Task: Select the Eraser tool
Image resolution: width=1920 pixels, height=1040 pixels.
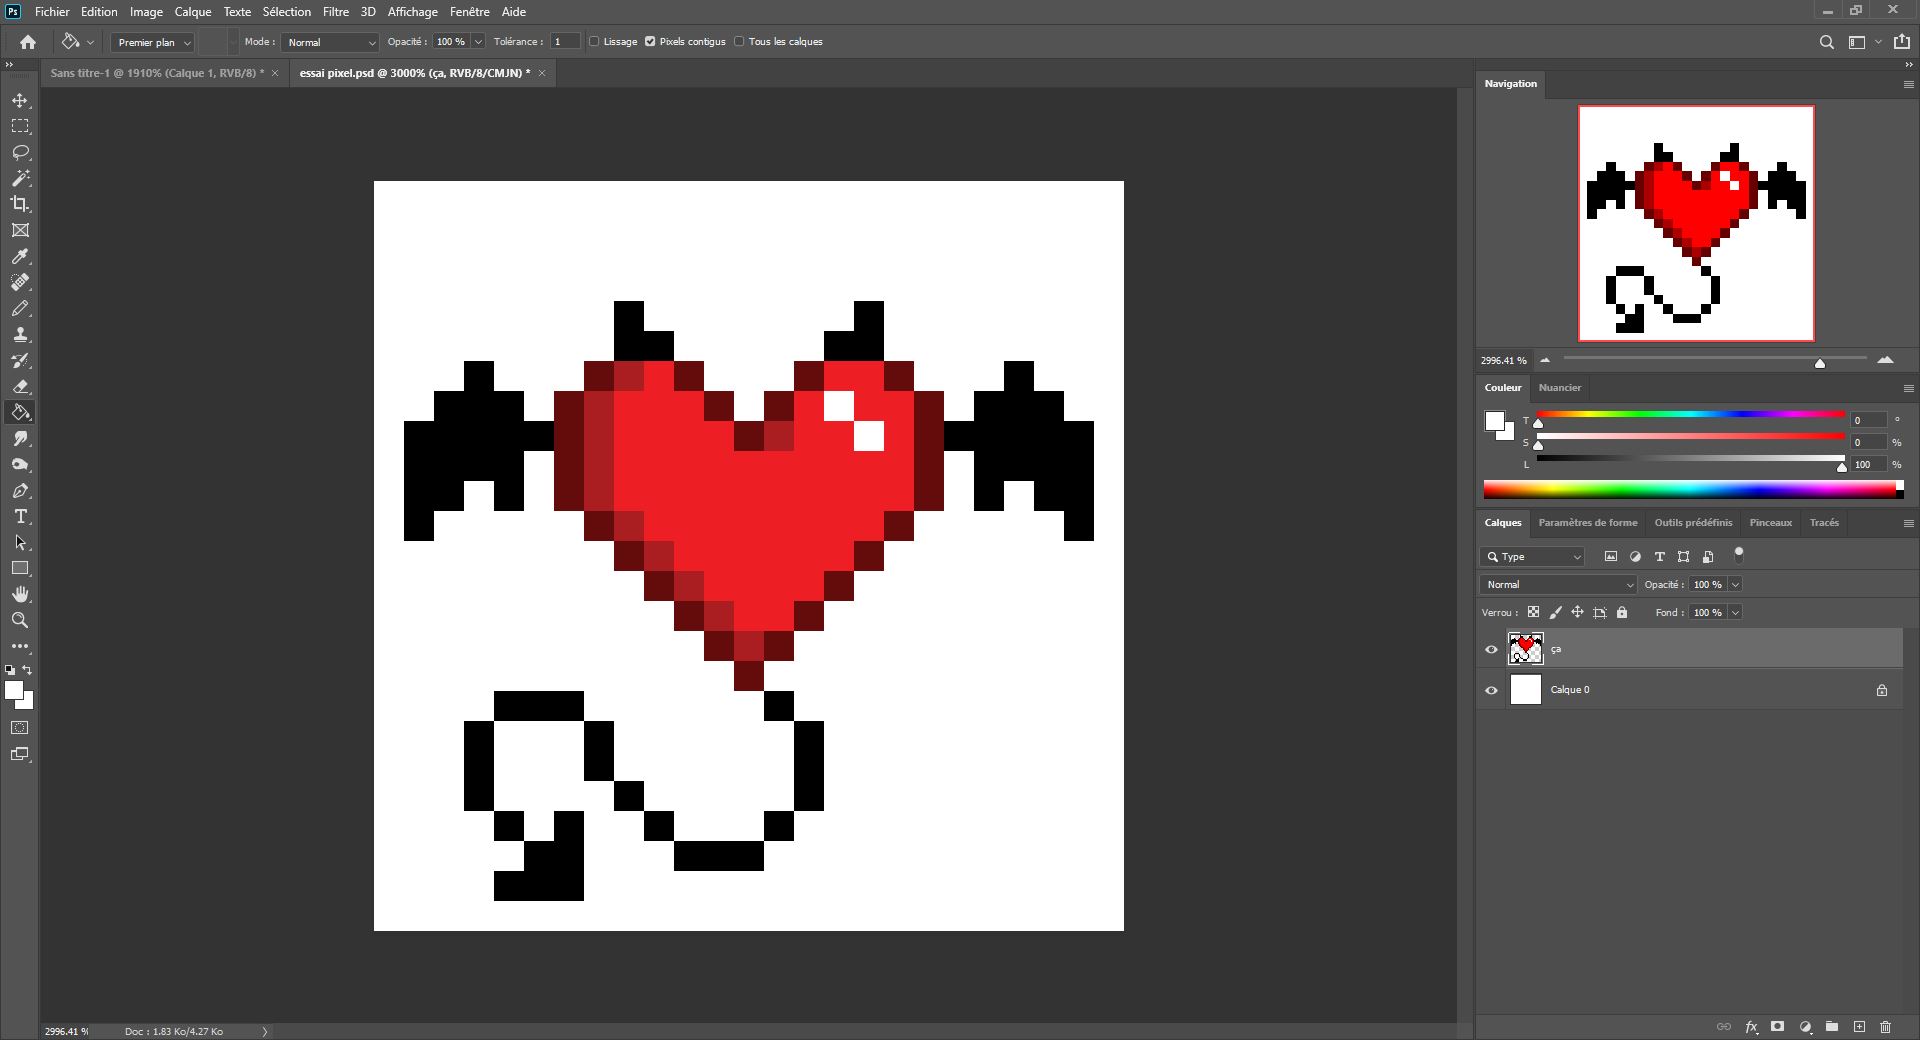Action: pyautogui.click(x=20, y=387)
